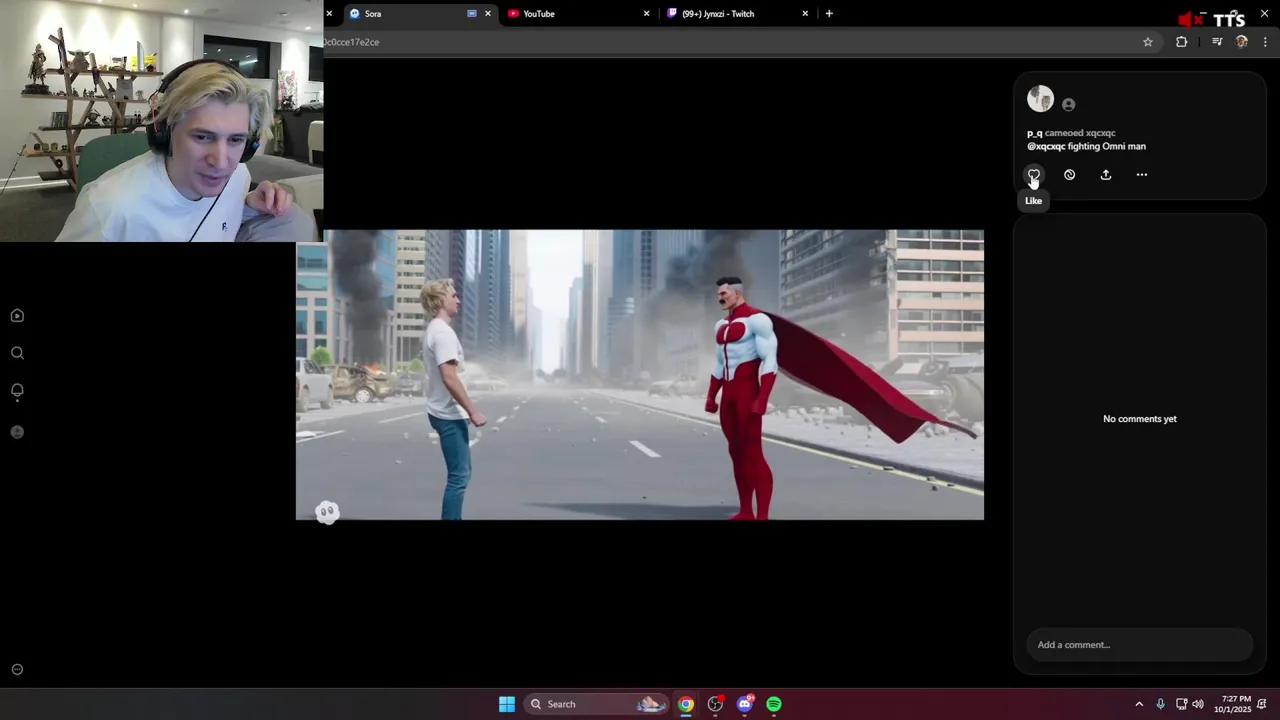Open the bottom-left sidebar more menu
This screenshot has width=1280, height=720.
click(17, 670)
